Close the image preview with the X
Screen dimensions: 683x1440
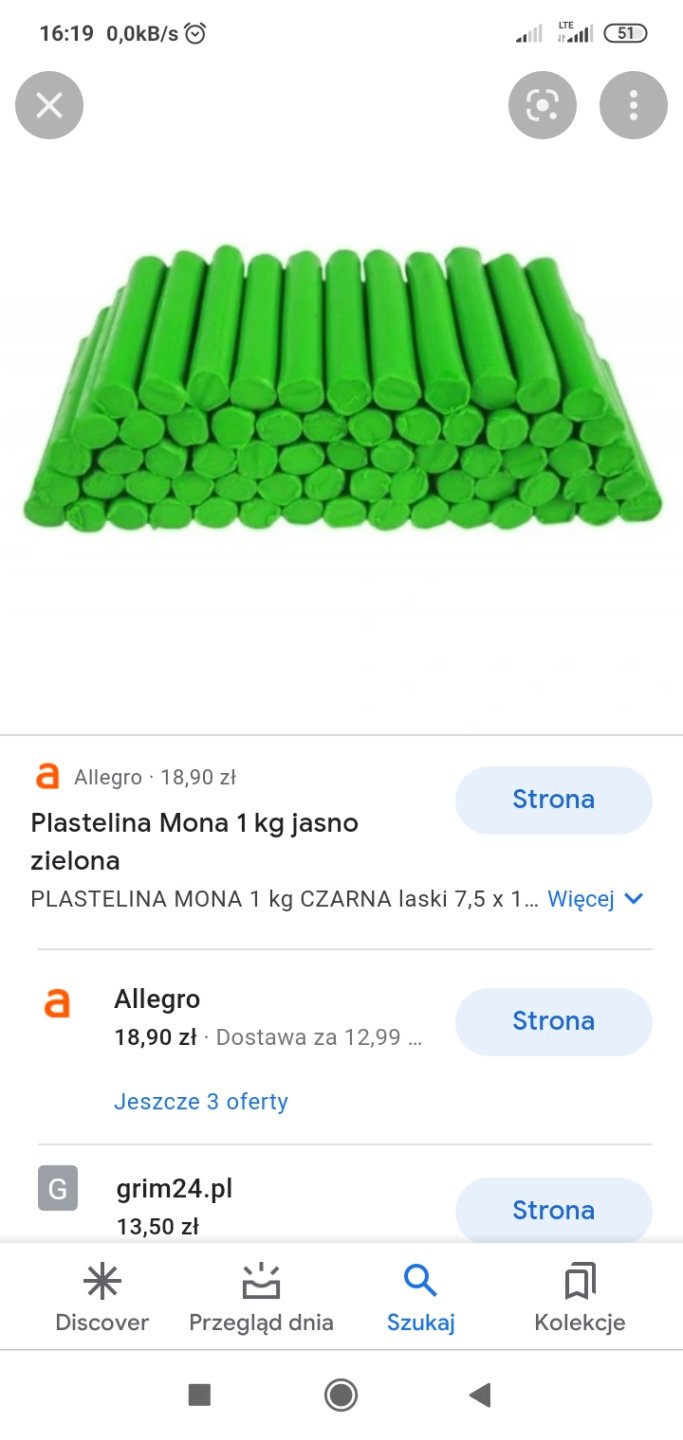pyautogui.click(x=49, y=105)
